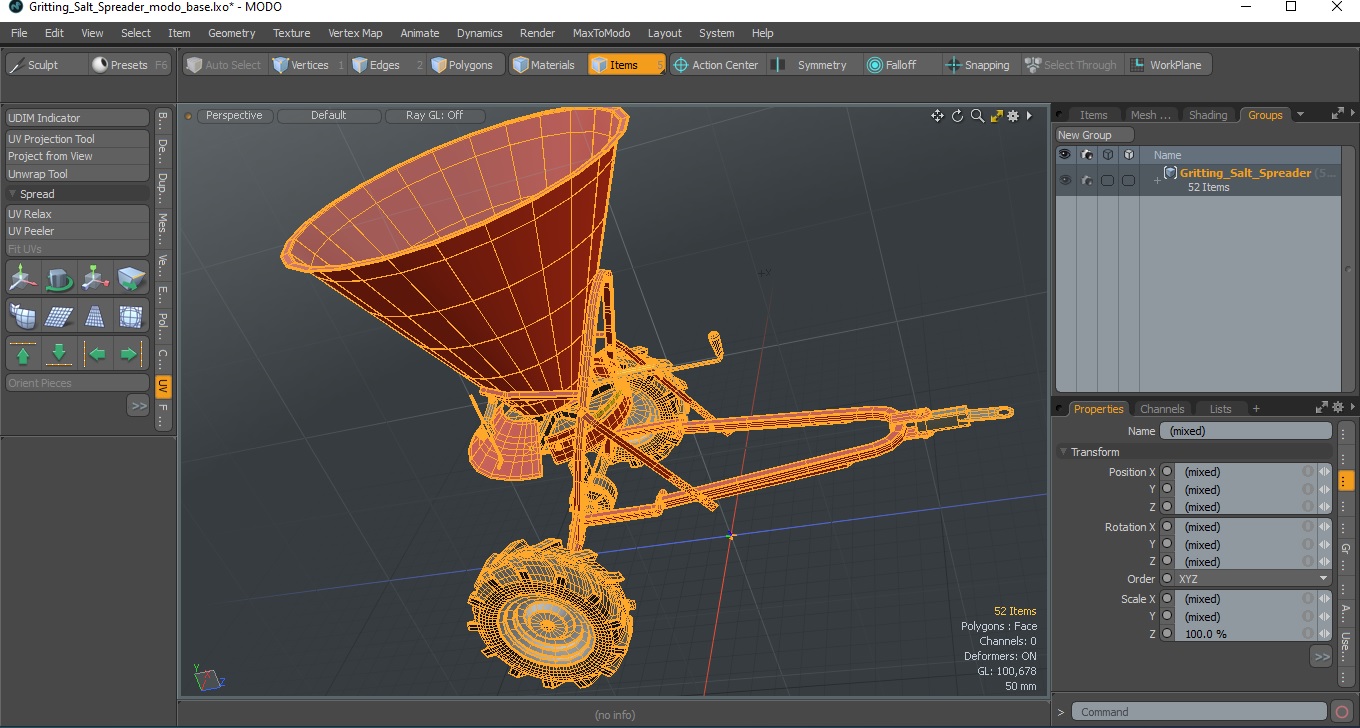Switch to Edges selection mode

[387, 65]
